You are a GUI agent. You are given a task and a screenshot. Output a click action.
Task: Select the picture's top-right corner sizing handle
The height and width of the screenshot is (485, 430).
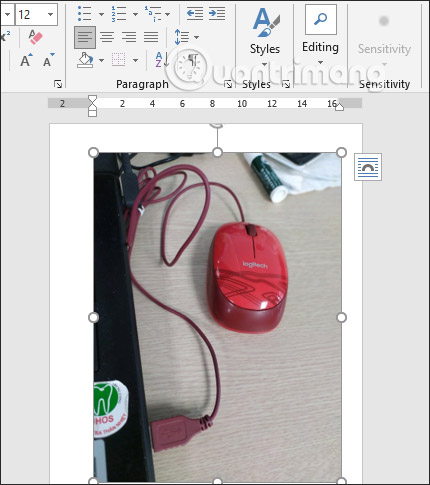coord(341,153)
